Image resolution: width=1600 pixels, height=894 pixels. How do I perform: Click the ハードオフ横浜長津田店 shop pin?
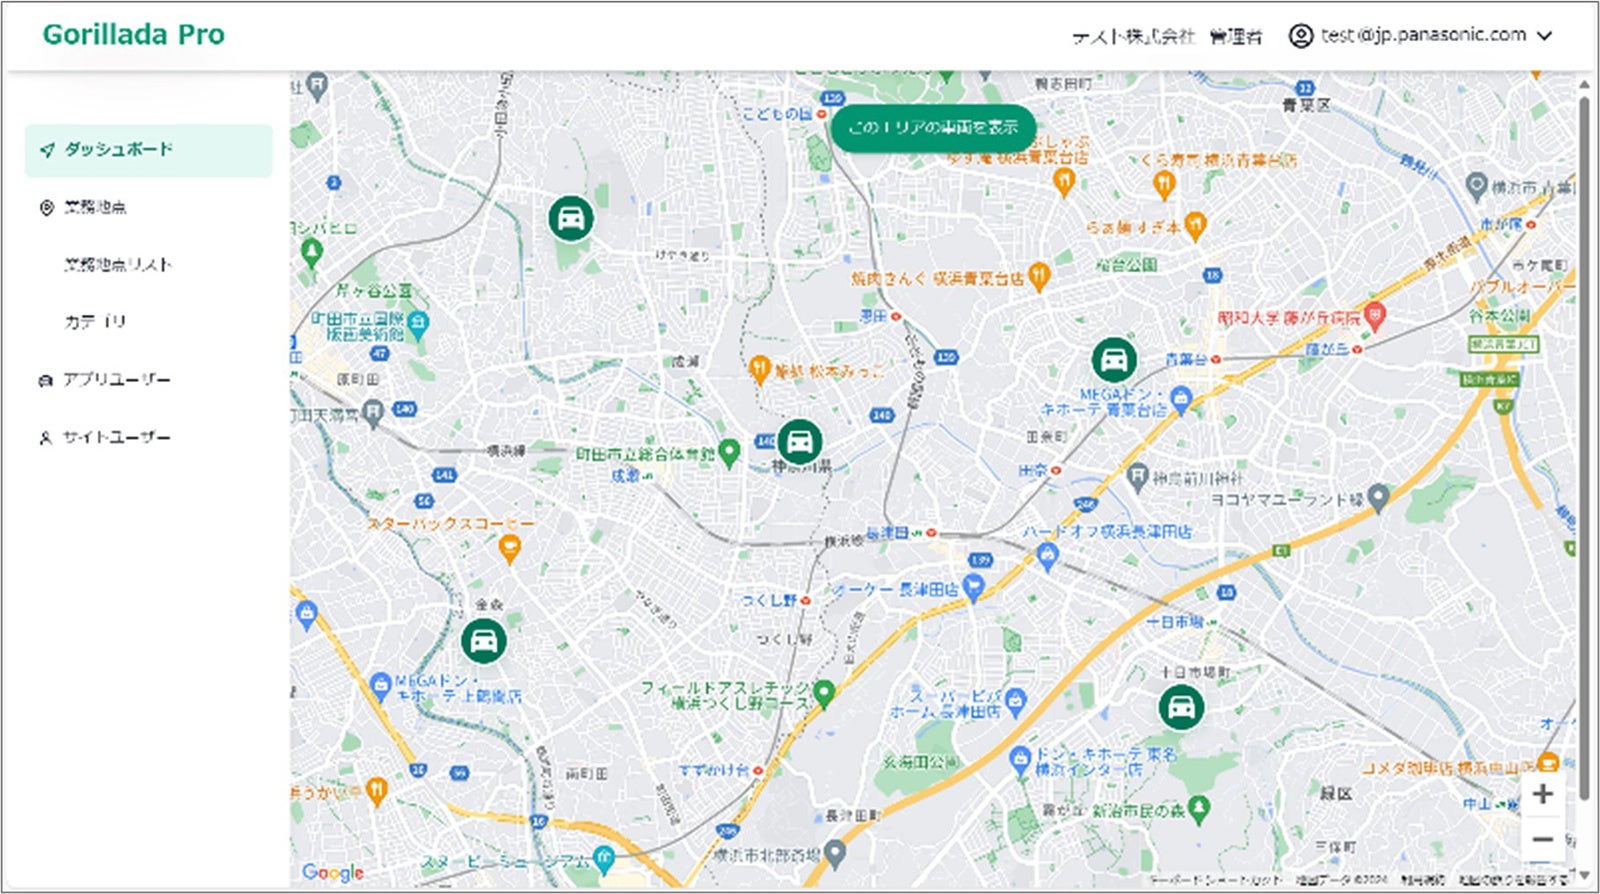(x=1047, y=556)
